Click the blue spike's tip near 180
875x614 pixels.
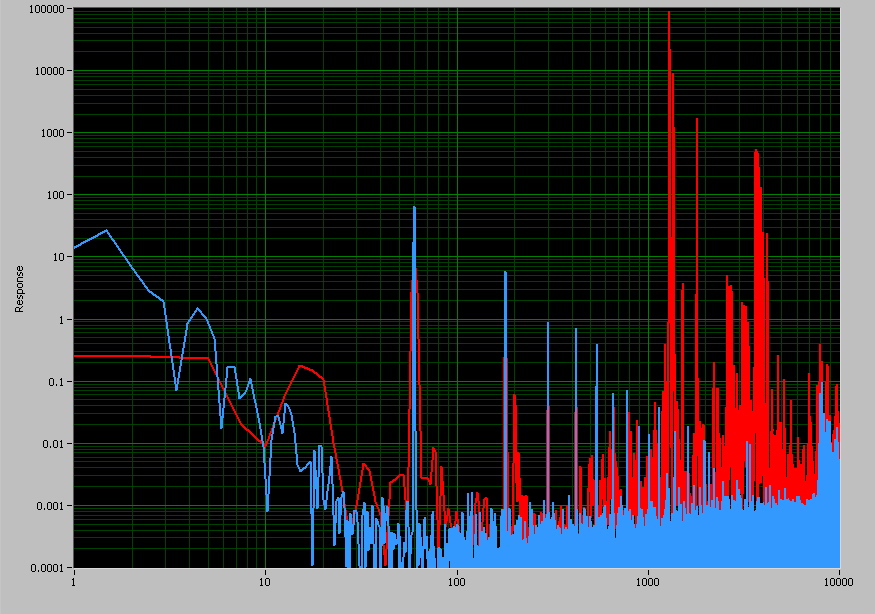(505, 272)
